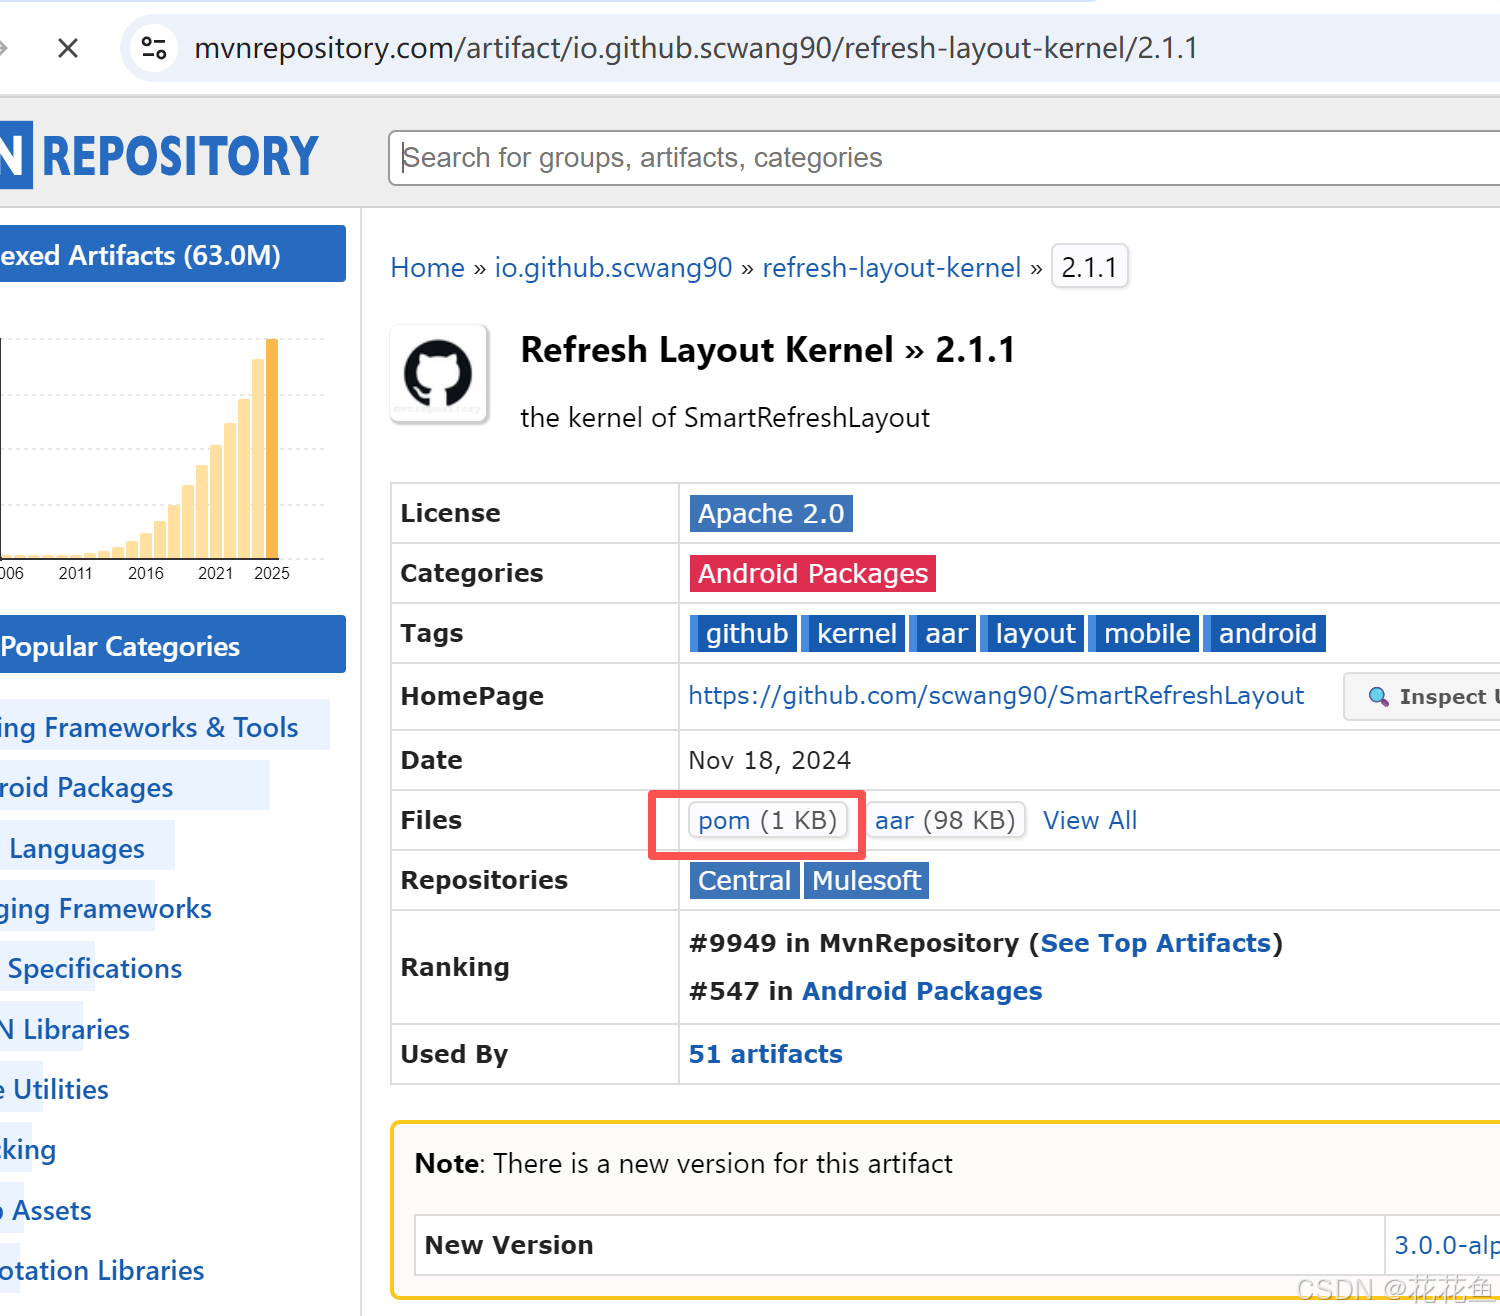Open Assets sidebar category
The image size is (1500, 1316).
coord(46,1210)
